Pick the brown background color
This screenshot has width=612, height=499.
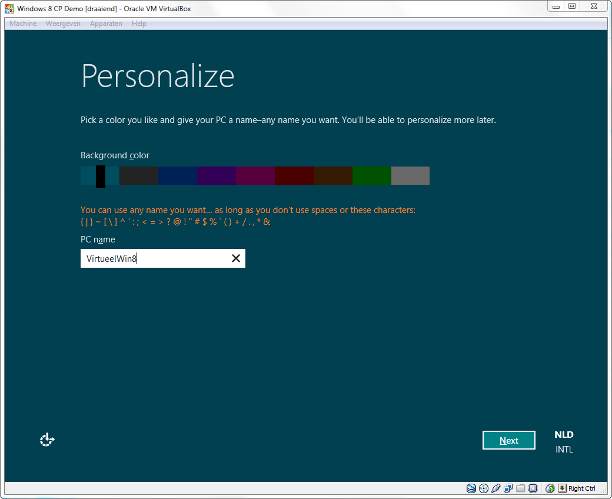tap(333, 176)
